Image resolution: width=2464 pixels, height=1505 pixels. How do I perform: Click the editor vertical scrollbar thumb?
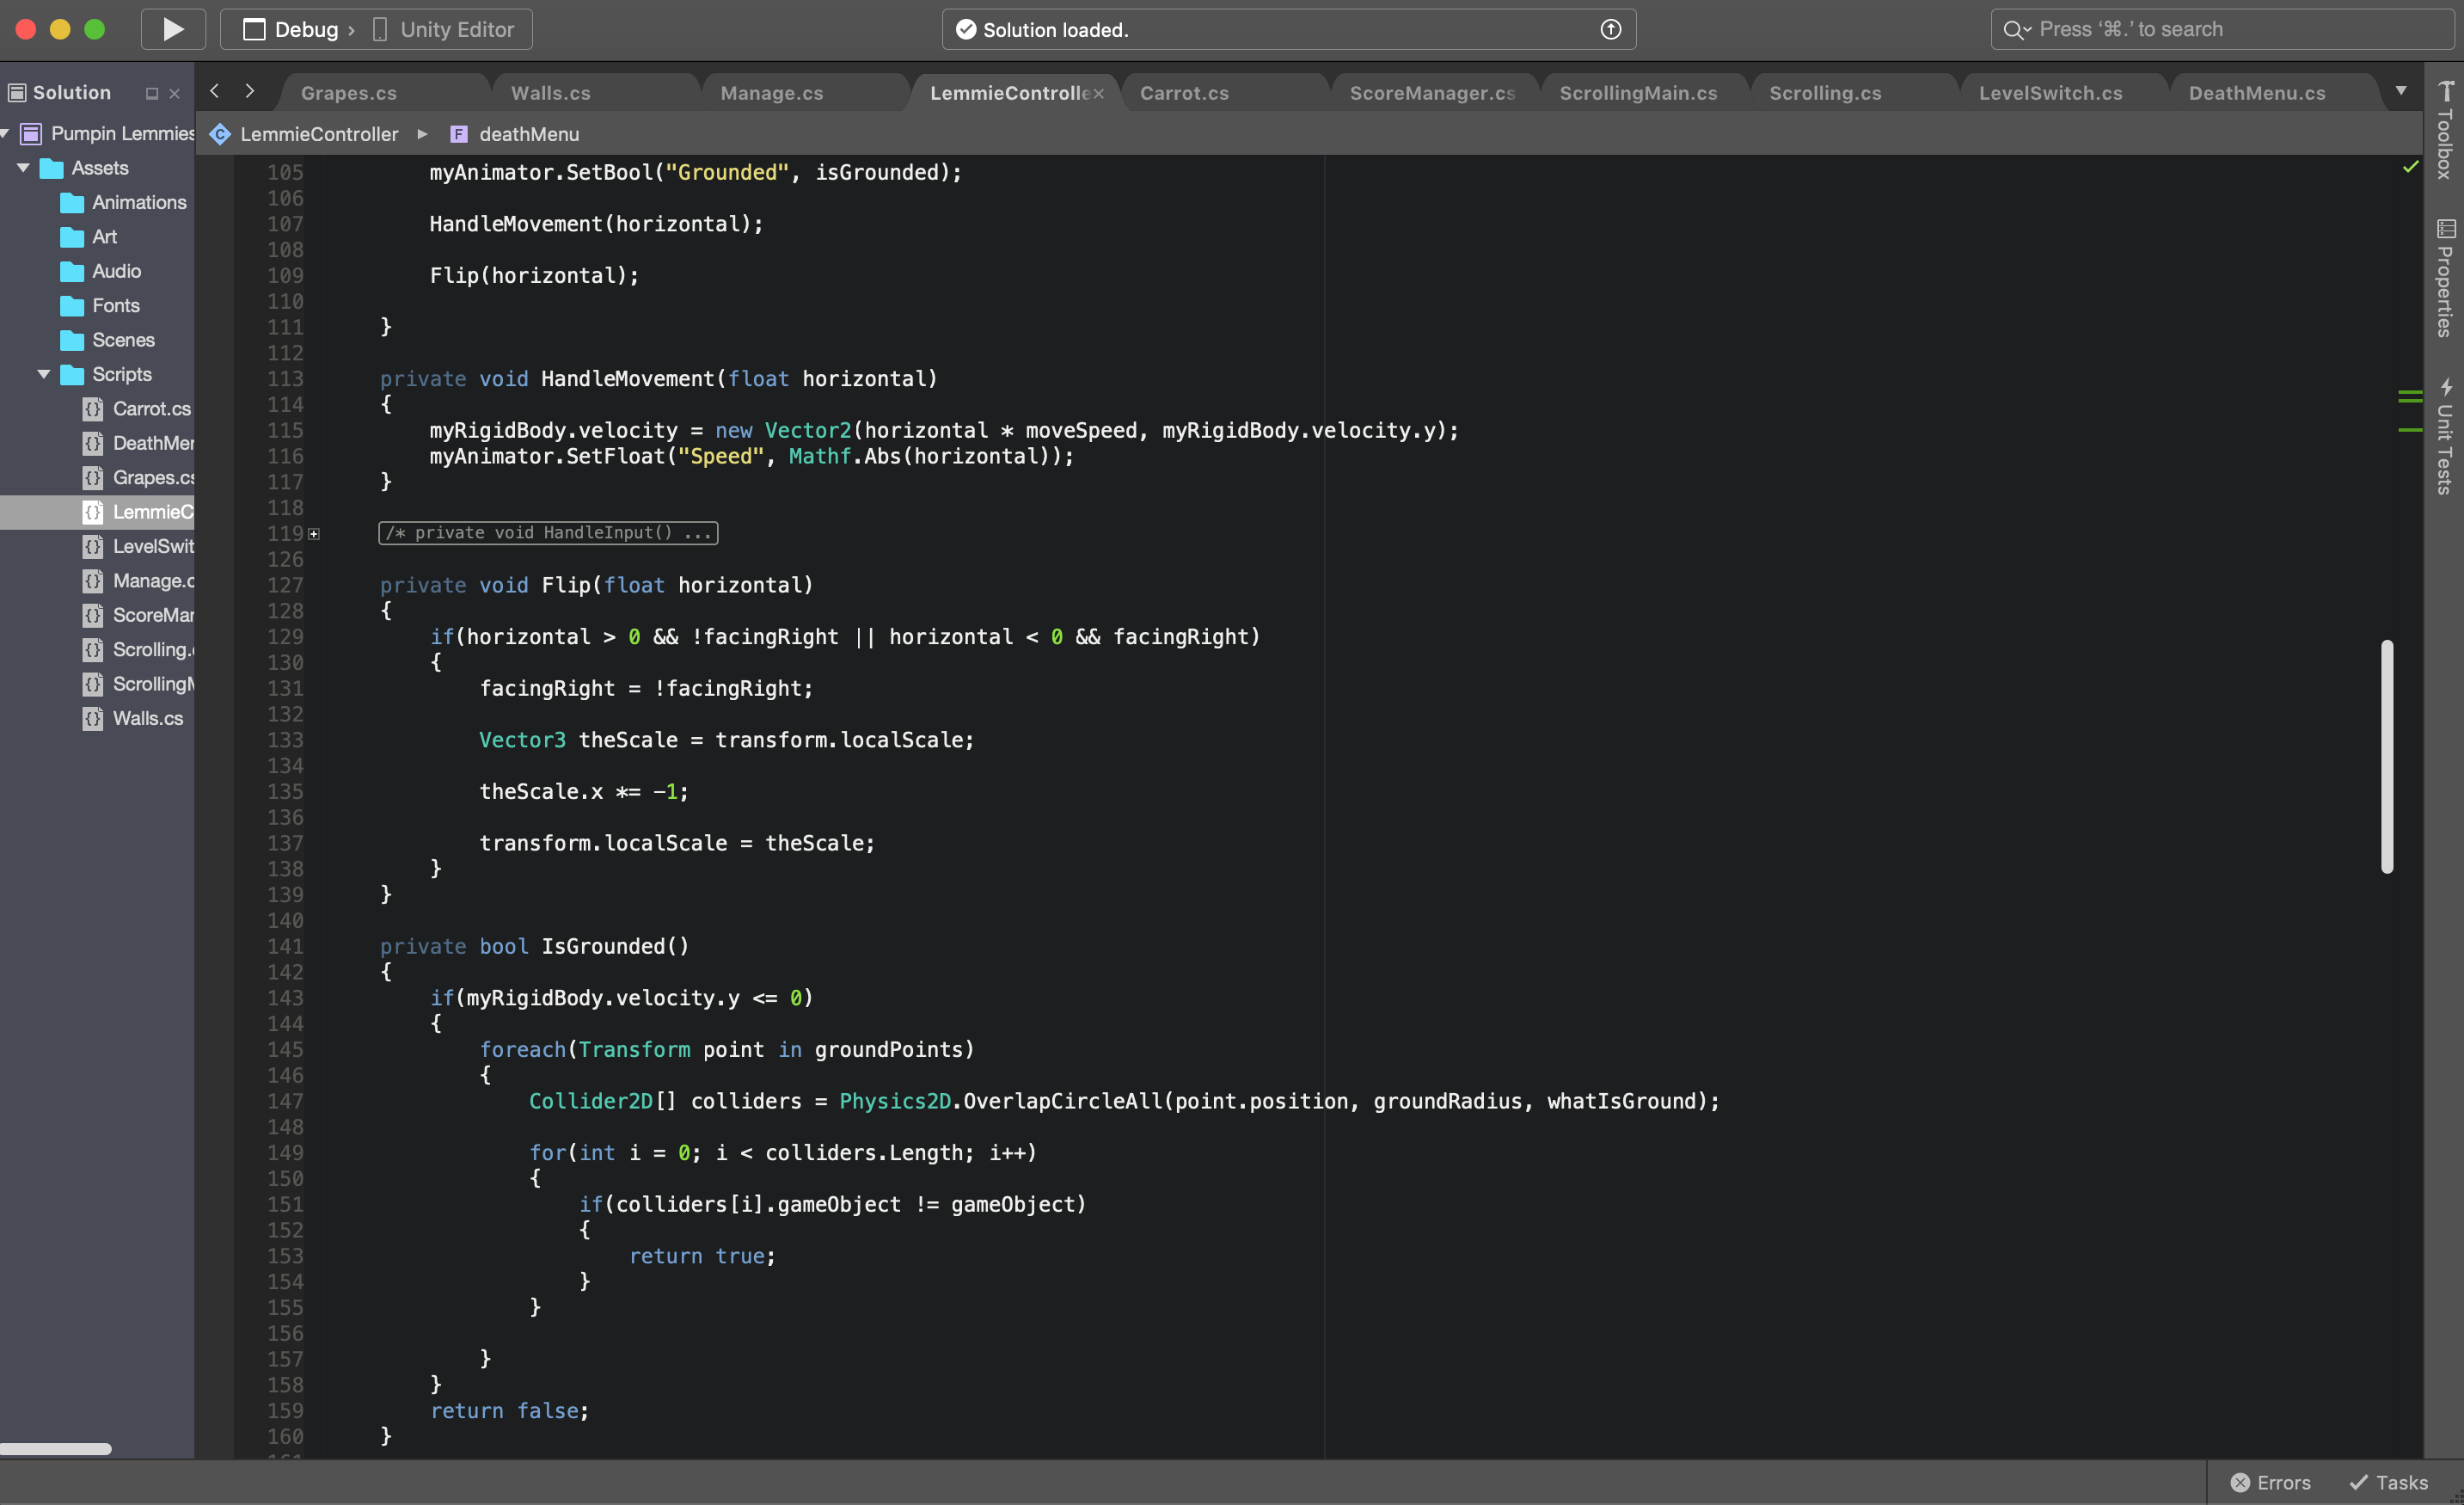click(x=2387, y=756)
